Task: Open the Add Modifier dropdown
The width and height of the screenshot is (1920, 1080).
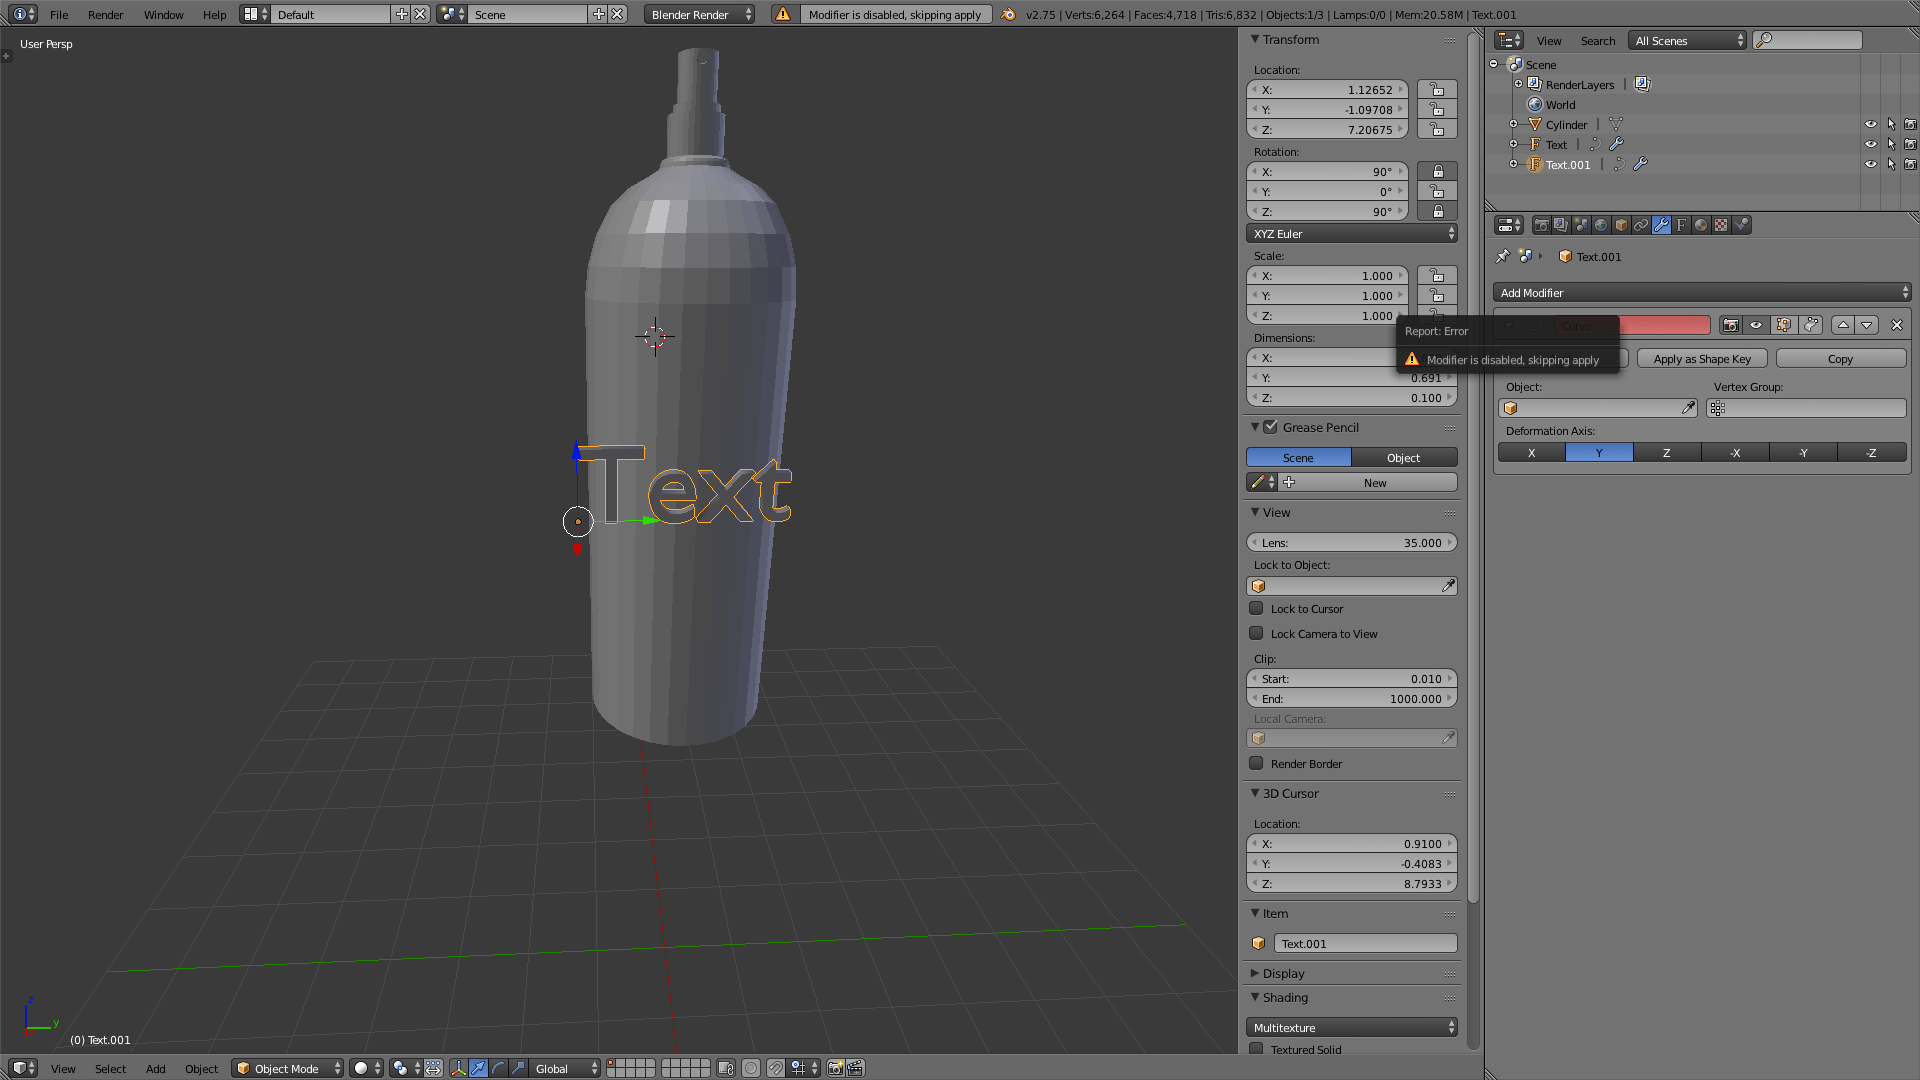Action: point(1702,293)
